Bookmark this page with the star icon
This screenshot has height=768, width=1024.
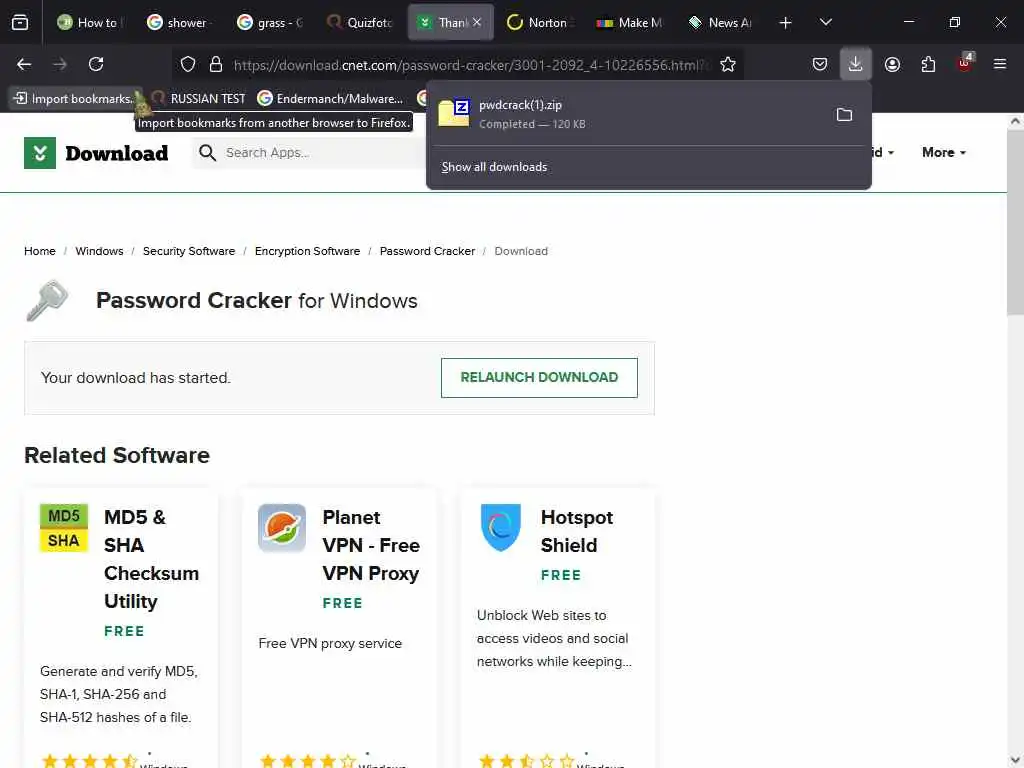[728, 64]
